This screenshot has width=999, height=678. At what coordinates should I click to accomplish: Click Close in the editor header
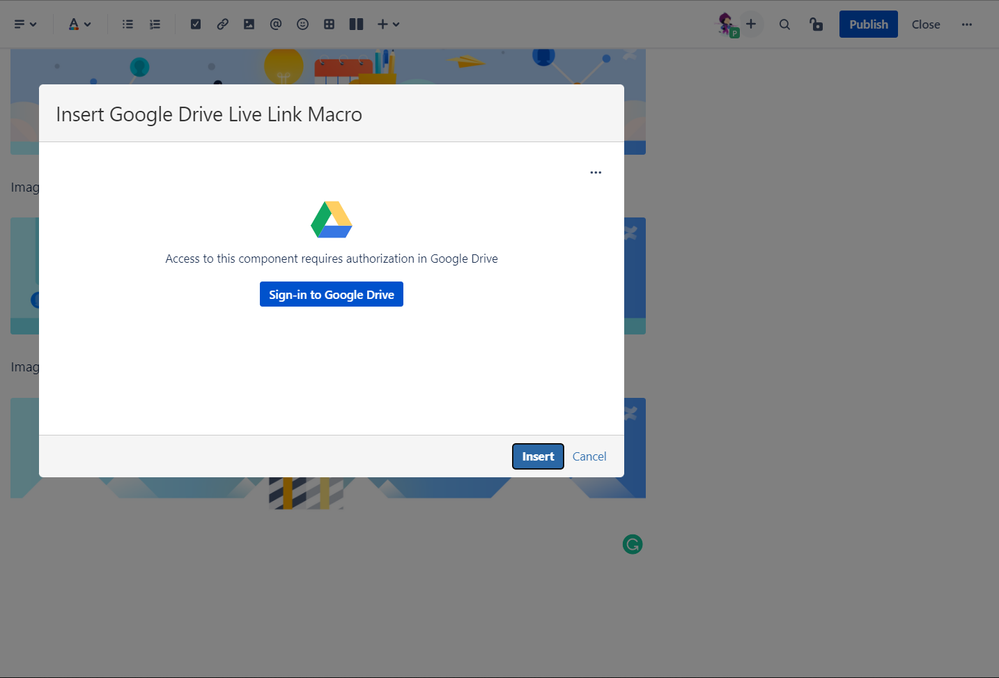926,24
